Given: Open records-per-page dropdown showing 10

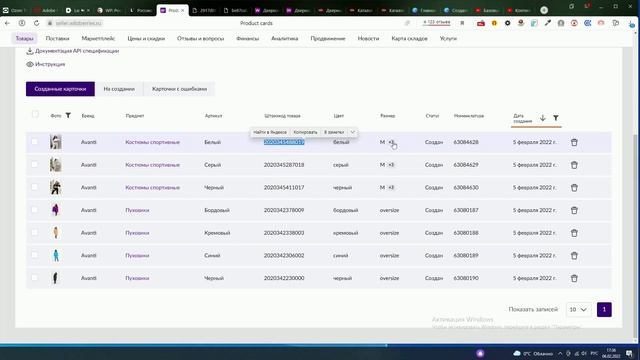Looking at the screenshot, I should point(578,309).
